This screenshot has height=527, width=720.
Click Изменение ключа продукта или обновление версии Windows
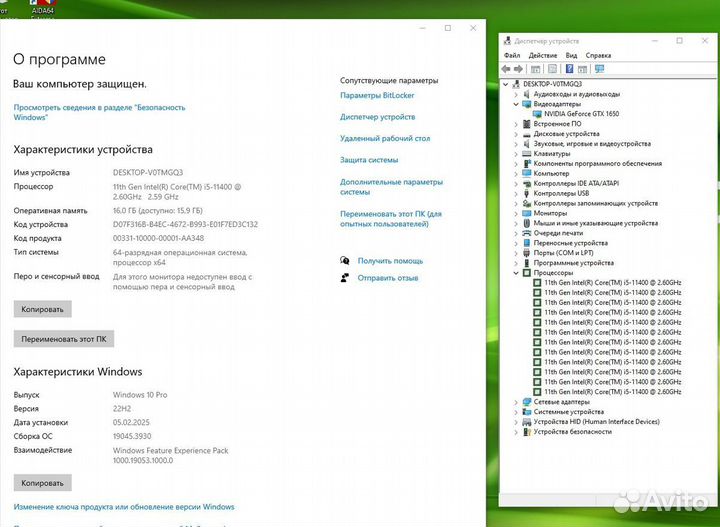pos(124,507)
